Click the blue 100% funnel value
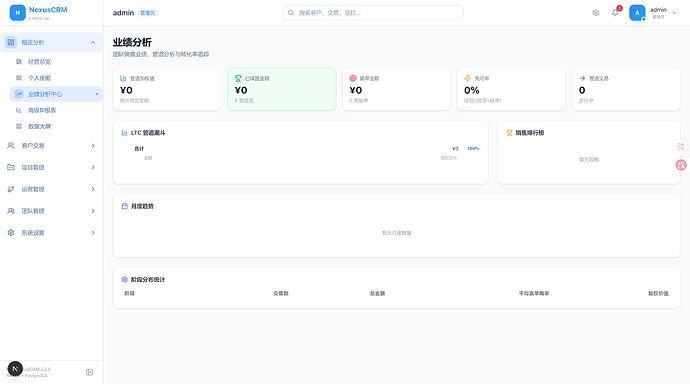Image resolution: width=690 pixels, height=384 pixels. (473, 149)
